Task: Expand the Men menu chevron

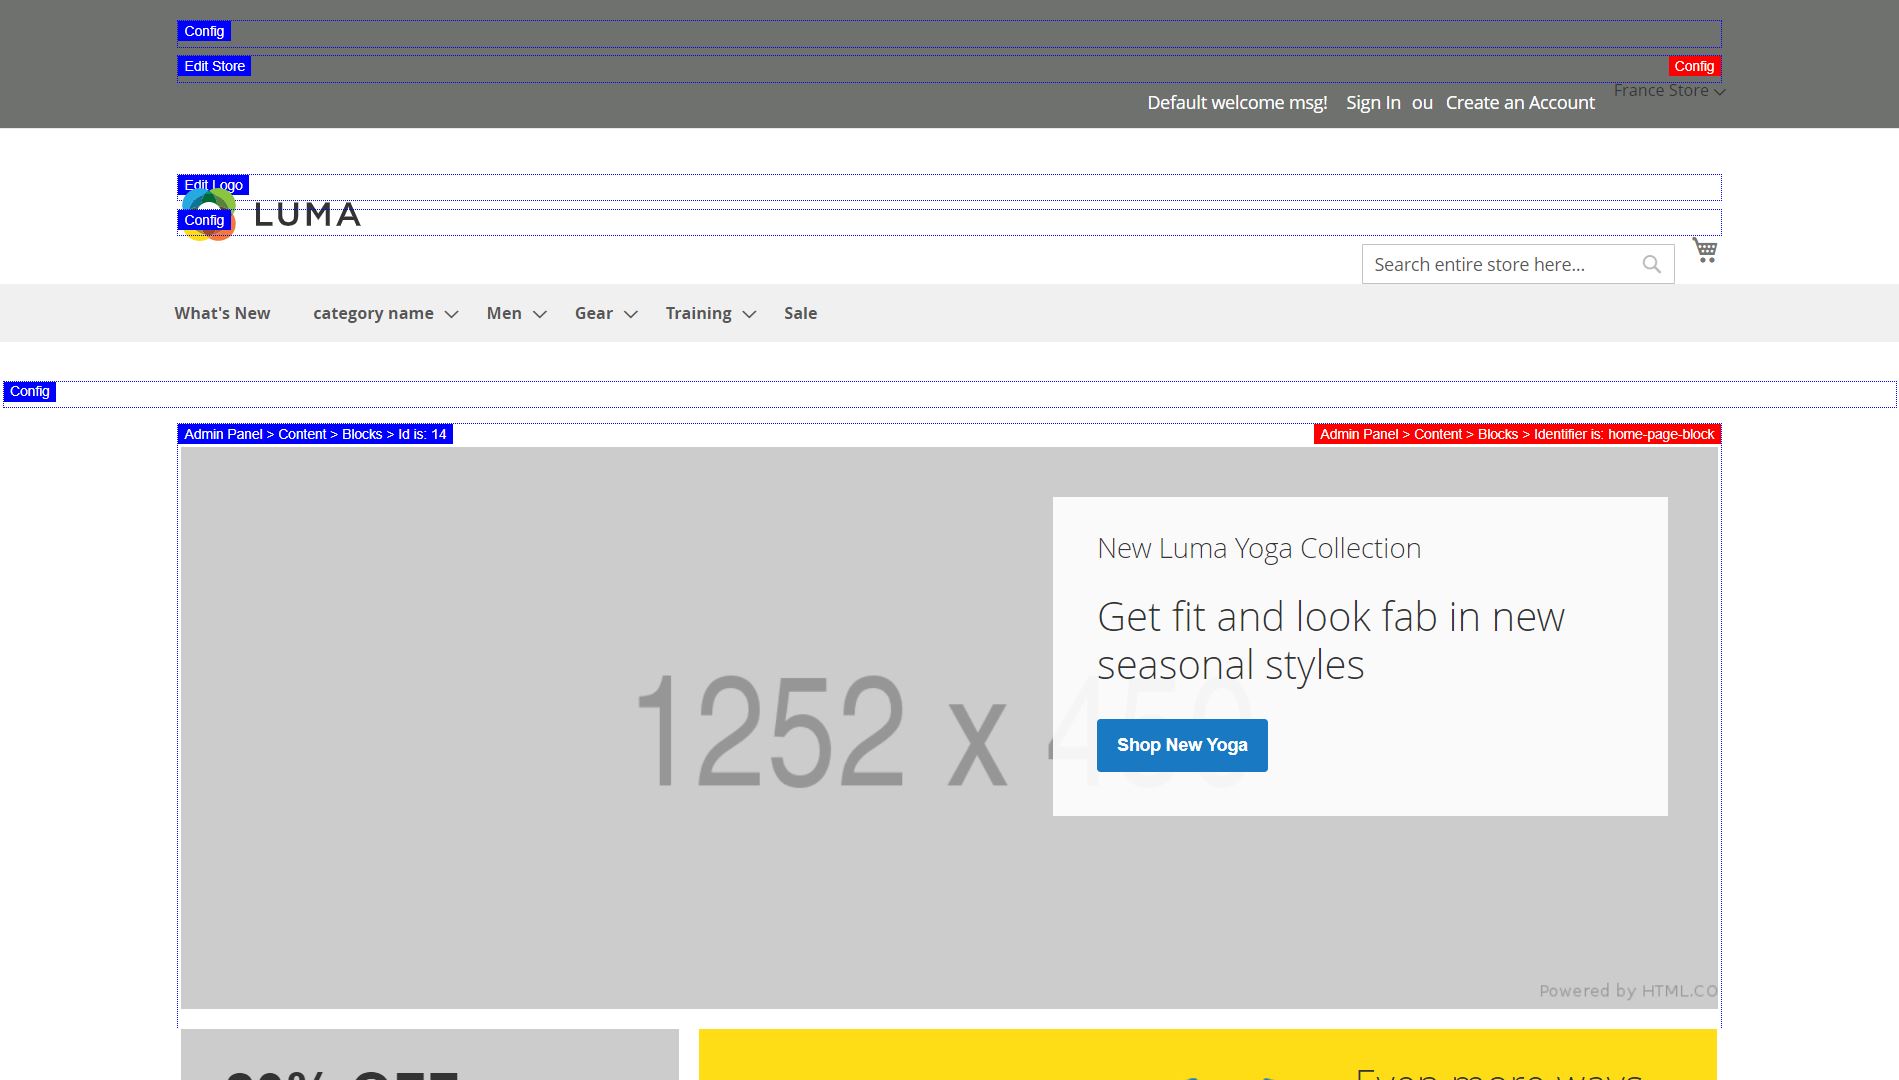Action: tap(540, 314)
